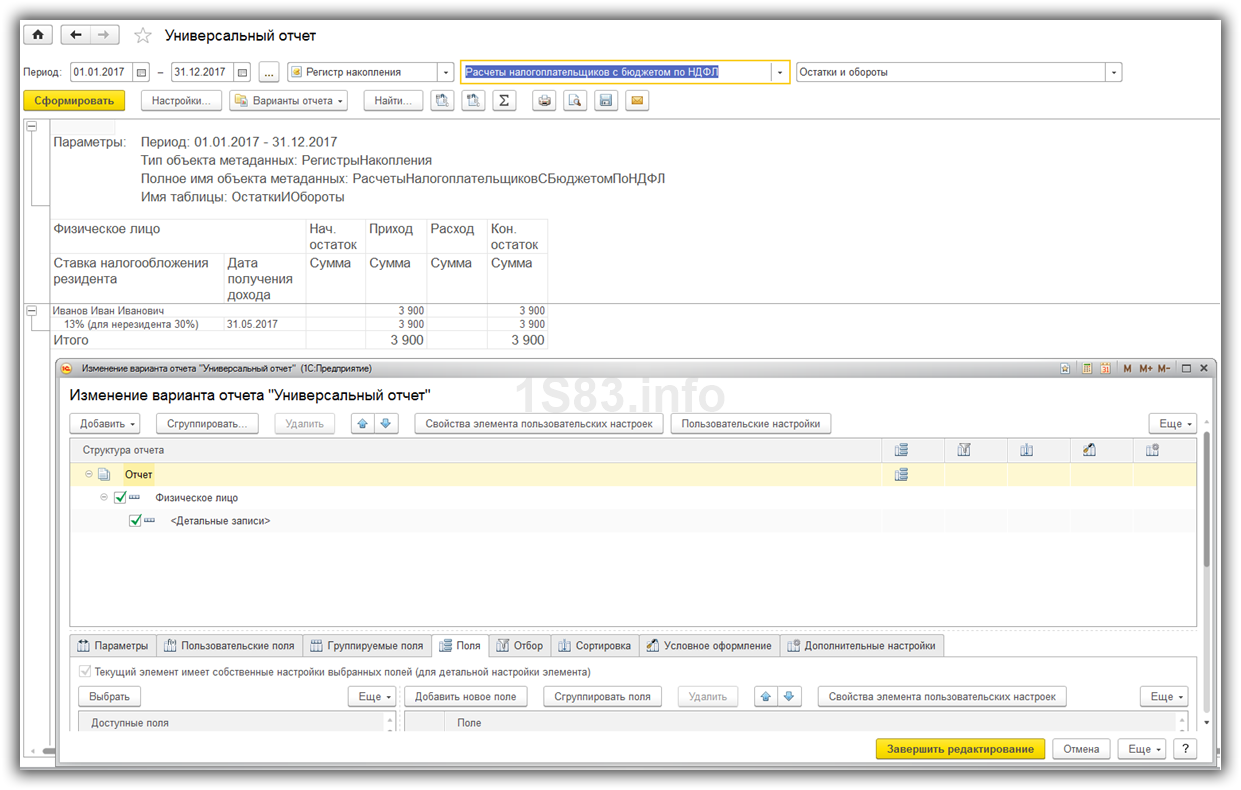Open the Условное оформление tab
Viewport: 1241px width, 790px height.
pyautogui.click(x=708, y=646)
